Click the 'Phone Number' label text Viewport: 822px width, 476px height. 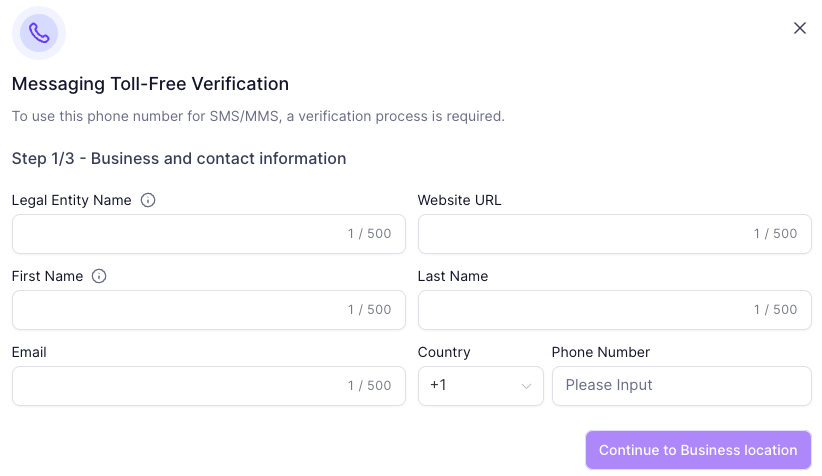(x=601, y=352)
